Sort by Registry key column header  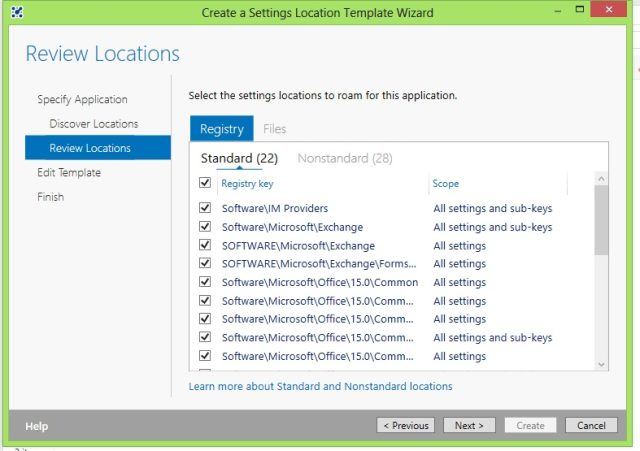[247, 184]
